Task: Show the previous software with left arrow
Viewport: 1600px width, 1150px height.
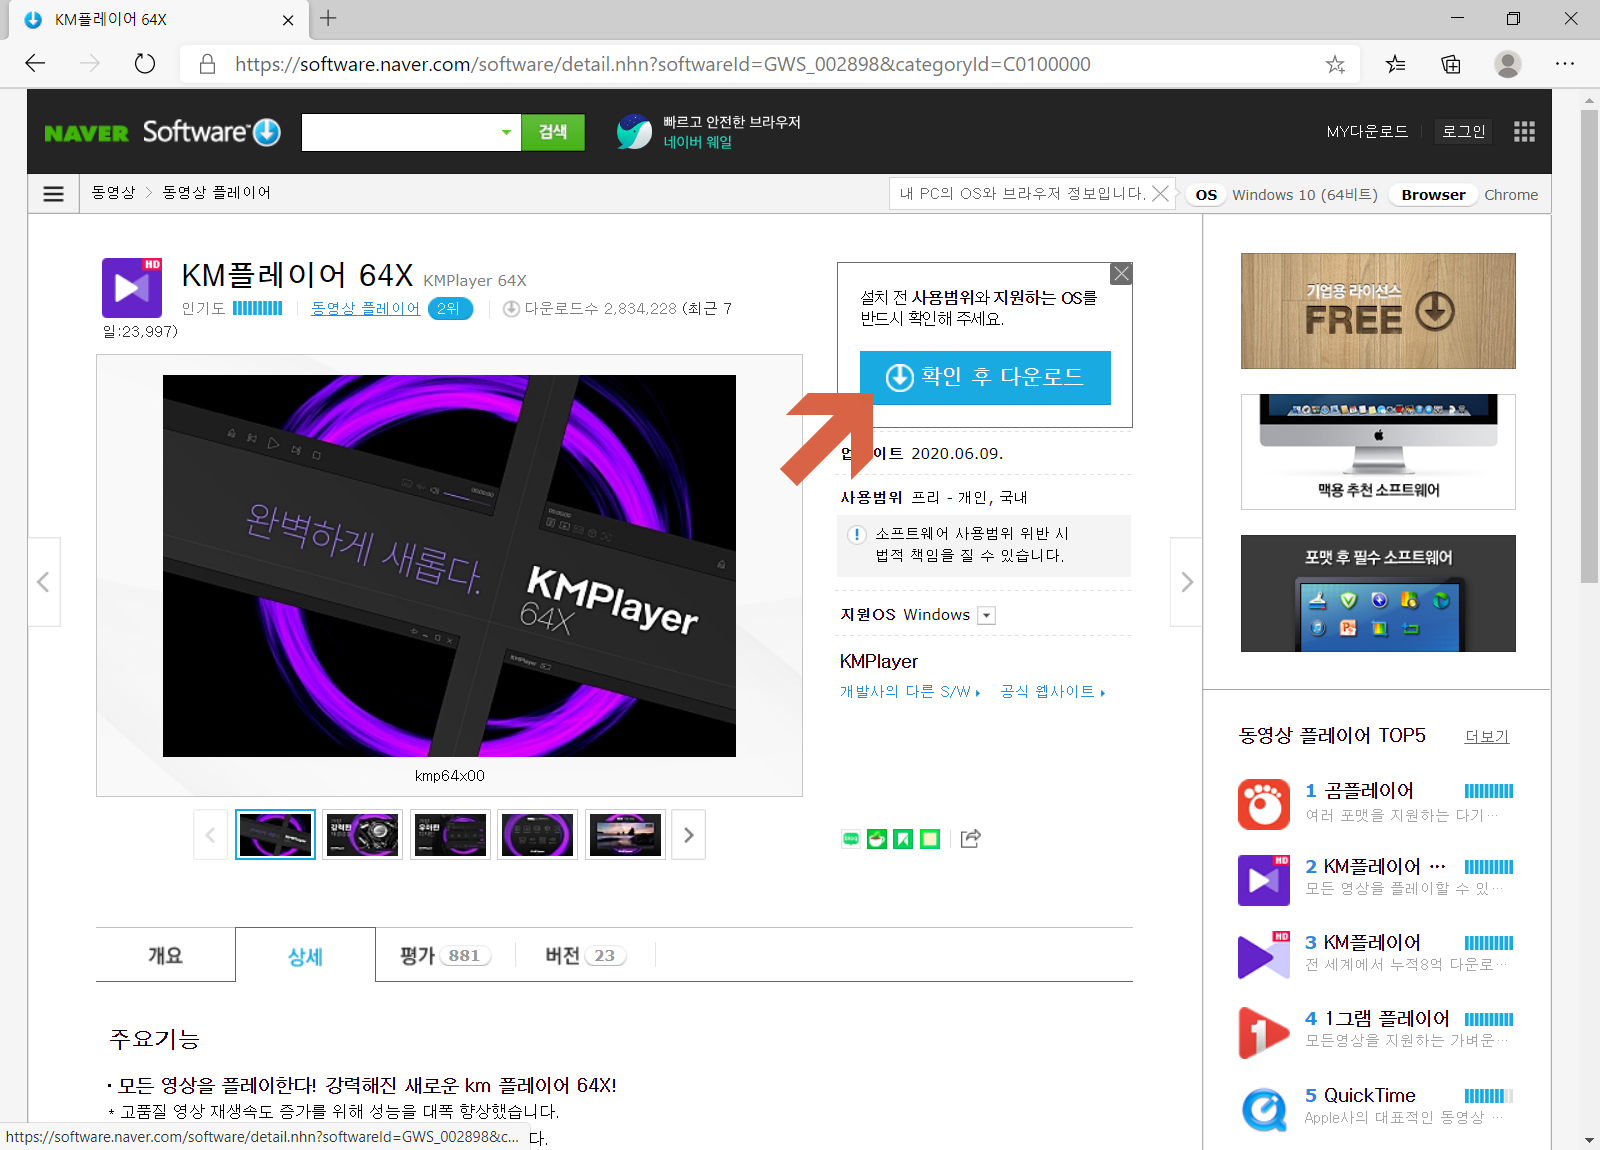Action: (43, 582)
